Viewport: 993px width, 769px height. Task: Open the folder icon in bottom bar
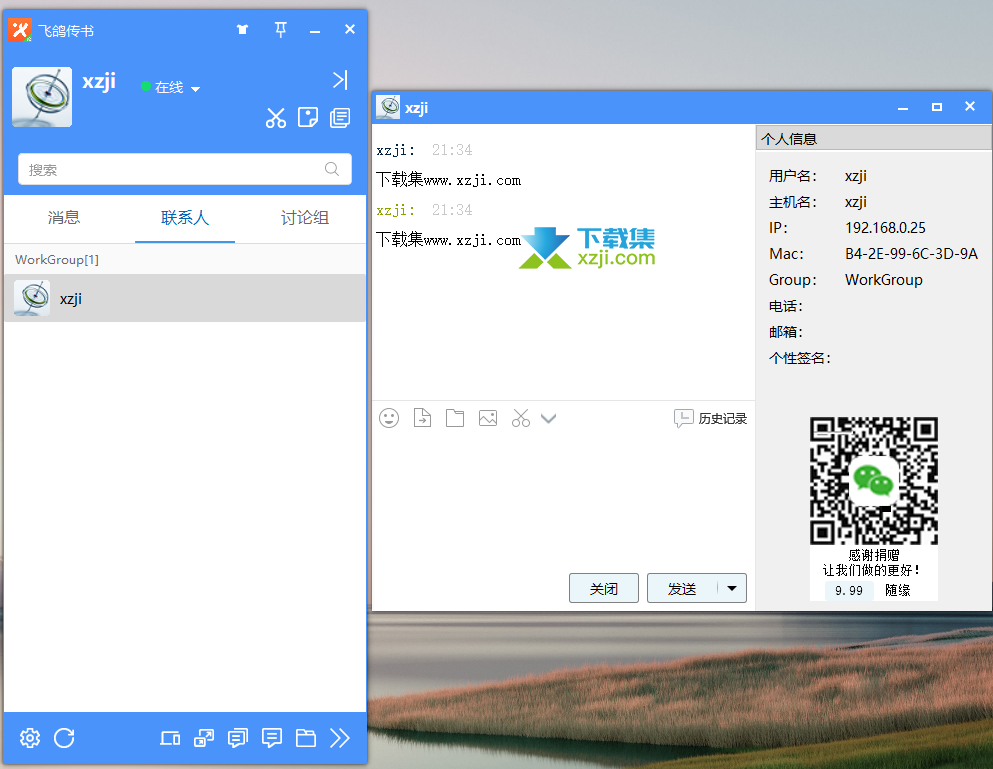click(x=306, y=738)
